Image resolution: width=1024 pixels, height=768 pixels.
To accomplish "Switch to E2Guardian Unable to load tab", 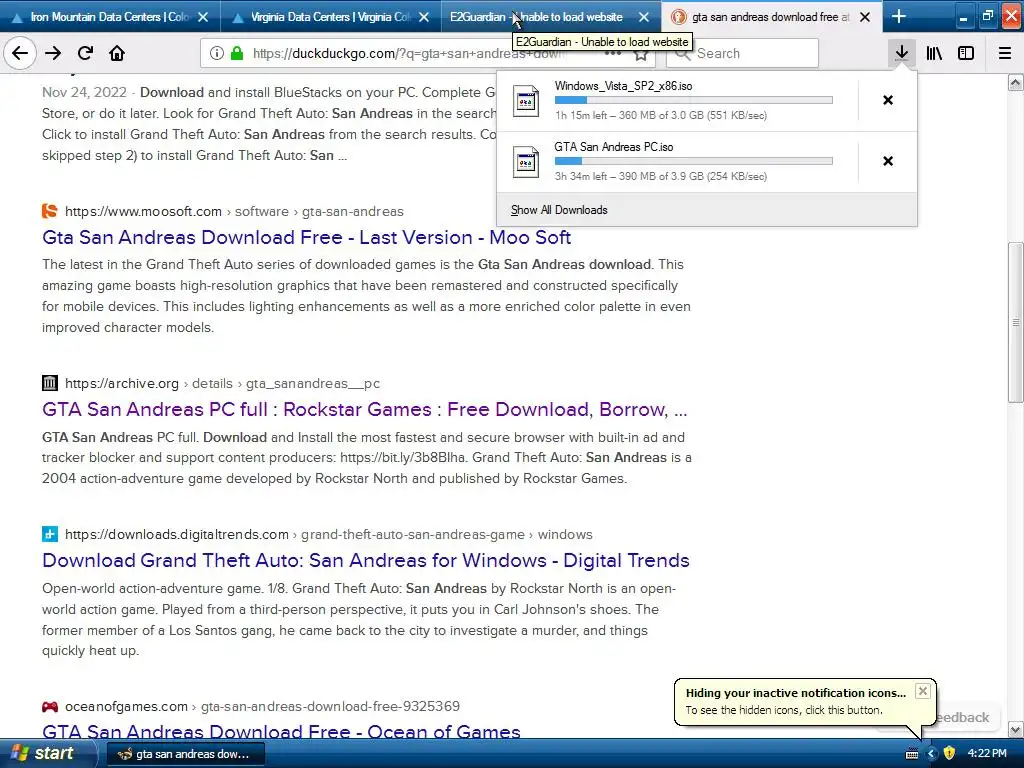I will coord(550,17).
